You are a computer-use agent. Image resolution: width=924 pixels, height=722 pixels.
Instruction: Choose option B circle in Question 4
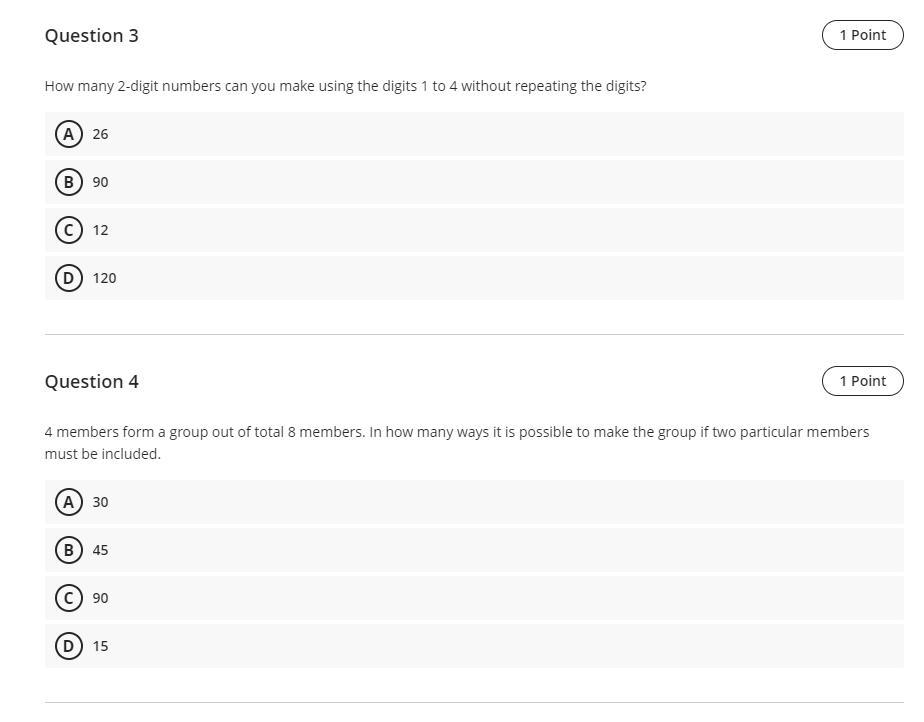click(x=68, y=550)
